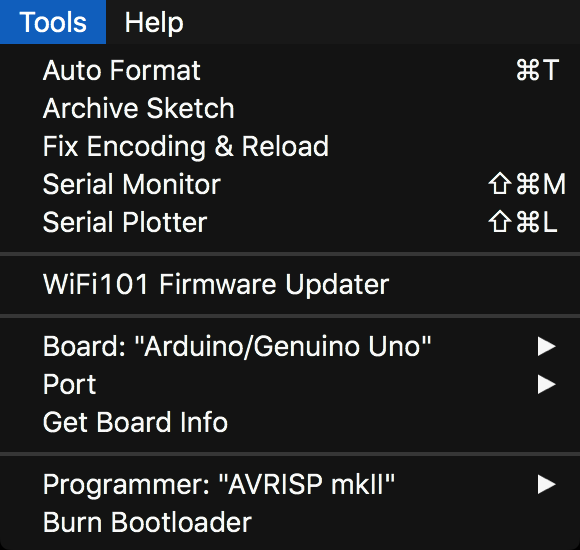This screenshot has width=580, height=550.
Task: Click the "AVRISP mkII" programmer name text
Action: click(x=307, y=484)
